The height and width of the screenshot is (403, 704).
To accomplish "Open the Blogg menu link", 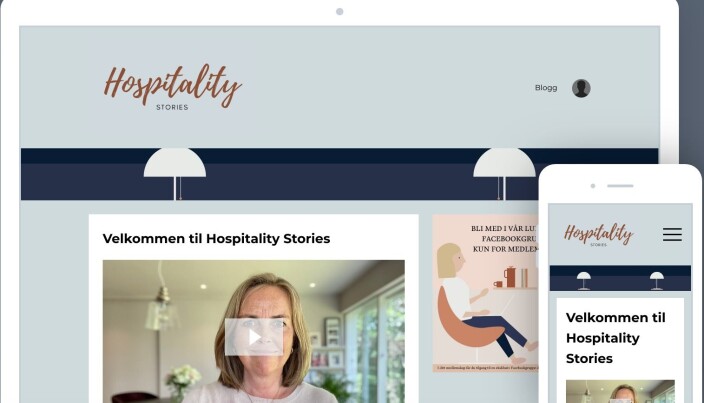I will pos(546,88).
